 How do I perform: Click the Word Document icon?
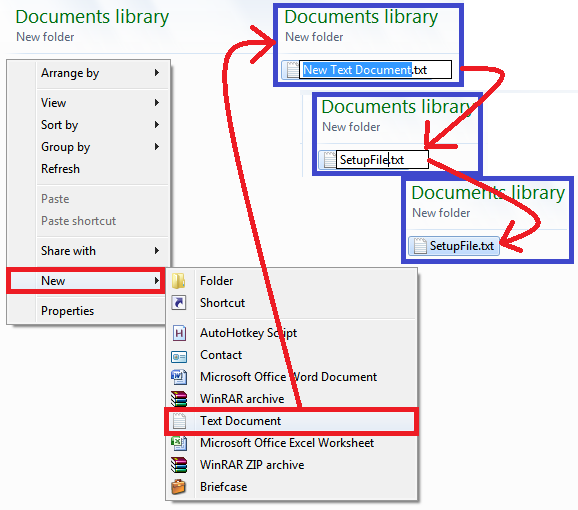pyautogui.click(x=179, y=377)
